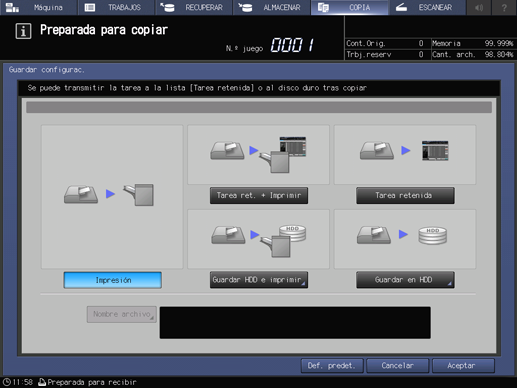This screenshot has width=517, height=388.
Task: Open help with the question mark icon
Action: click(504, 7)
